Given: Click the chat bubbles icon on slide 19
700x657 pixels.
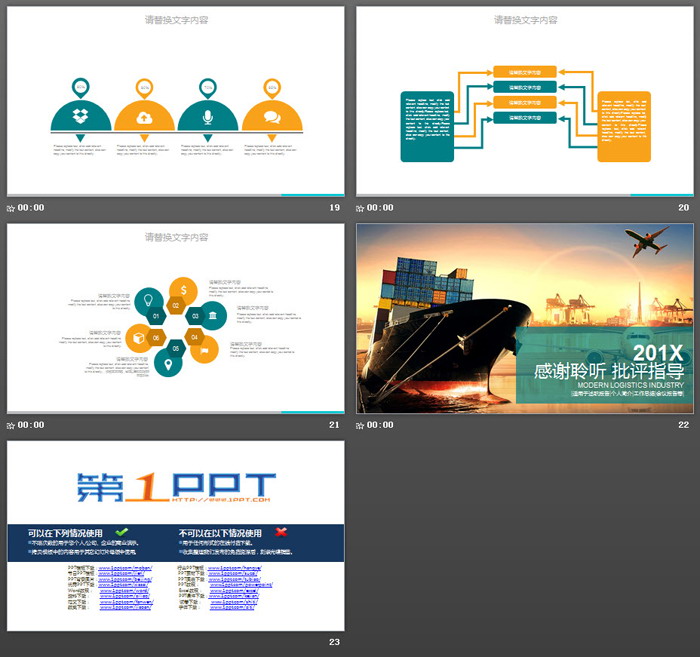Looking at the screenshot, I should pyautogui.click(x=271, y=117).
